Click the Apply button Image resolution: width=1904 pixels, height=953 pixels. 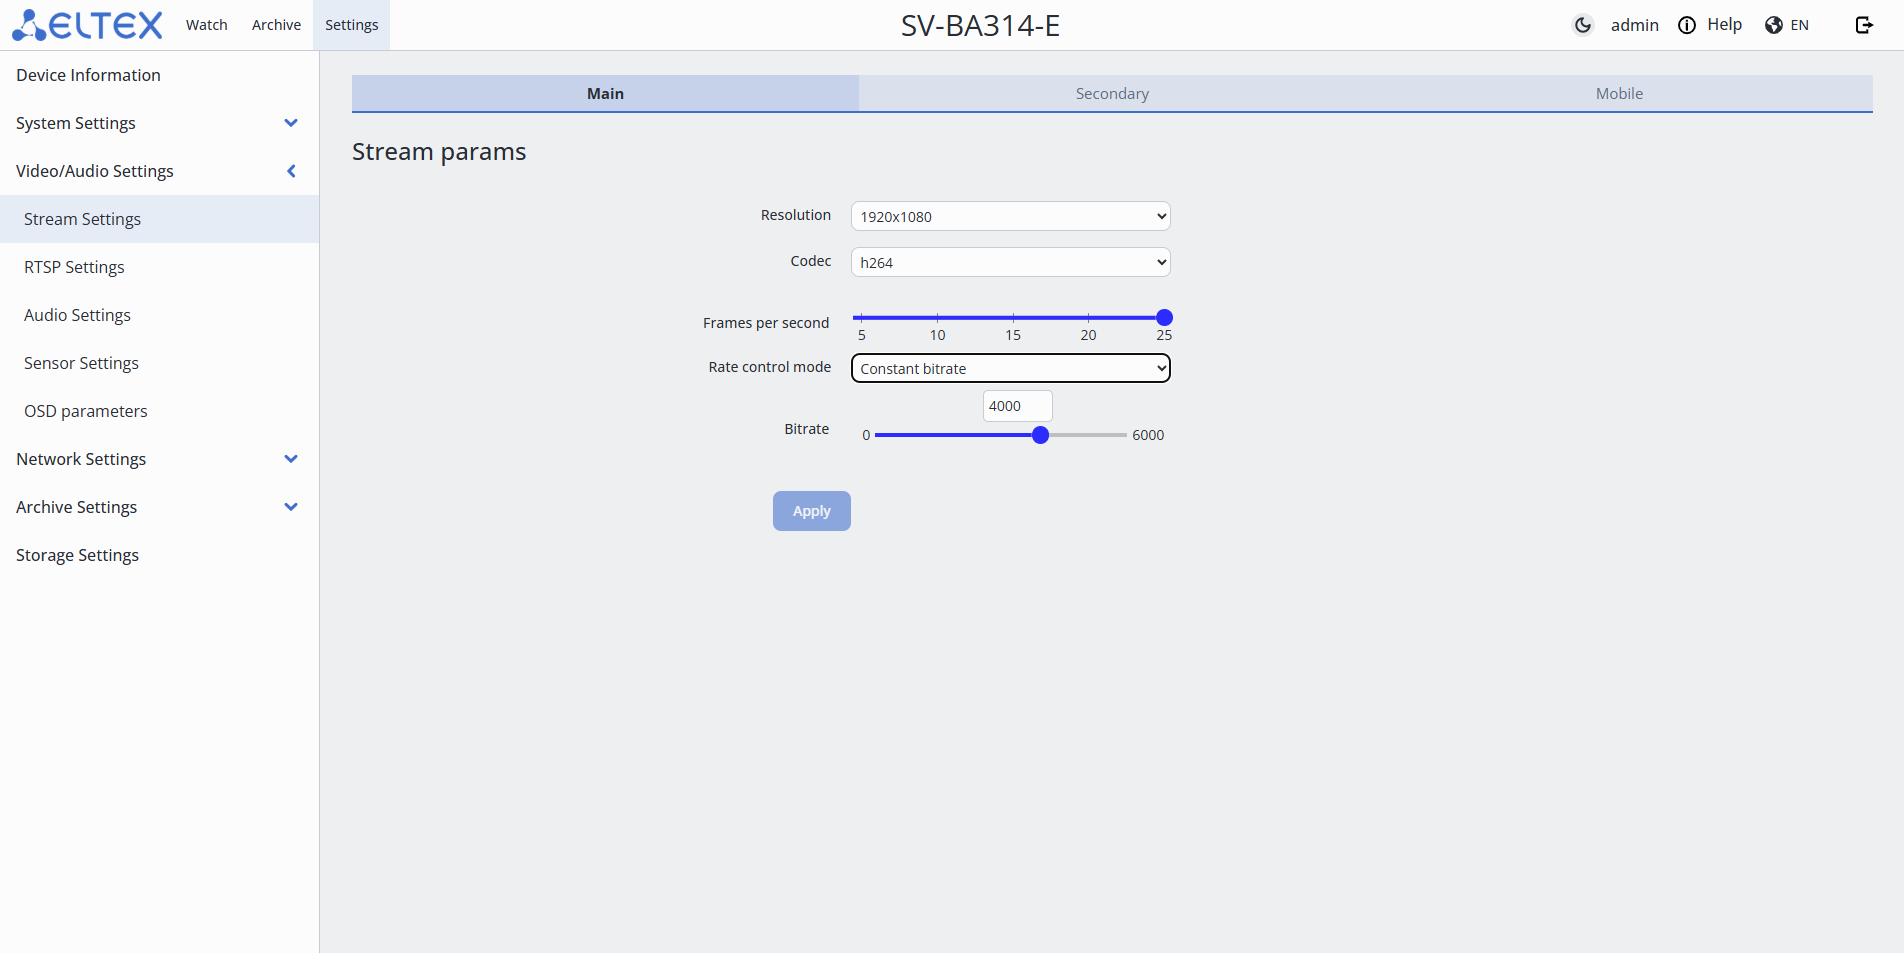coord(811,511)
